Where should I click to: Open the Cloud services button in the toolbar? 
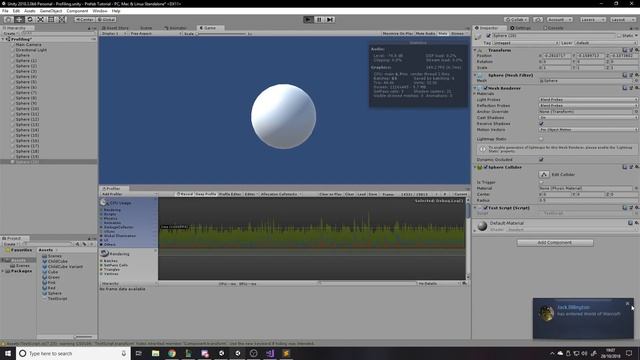(538, 19)
